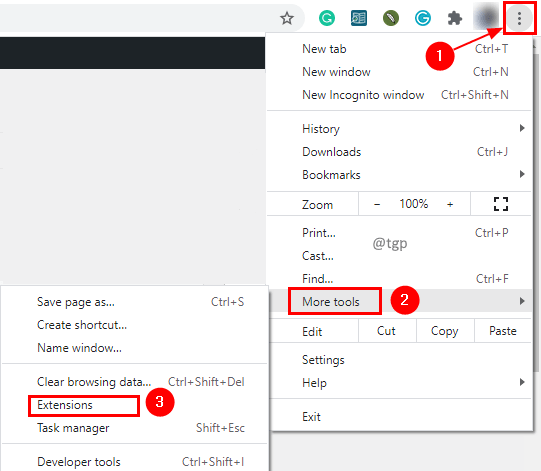This screenshot has width=541, height=471.
Task: Toggle fullscreen mode icon in Zoom row
Action: (501, 204)
